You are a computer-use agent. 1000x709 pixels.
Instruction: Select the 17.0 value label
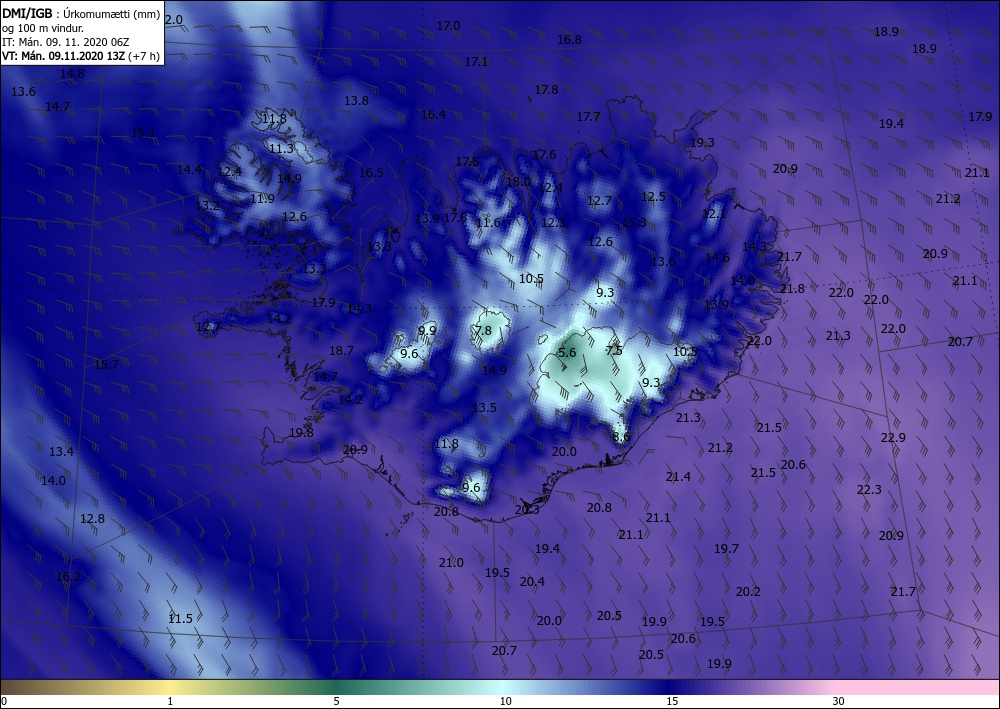[x=448, y=26]
